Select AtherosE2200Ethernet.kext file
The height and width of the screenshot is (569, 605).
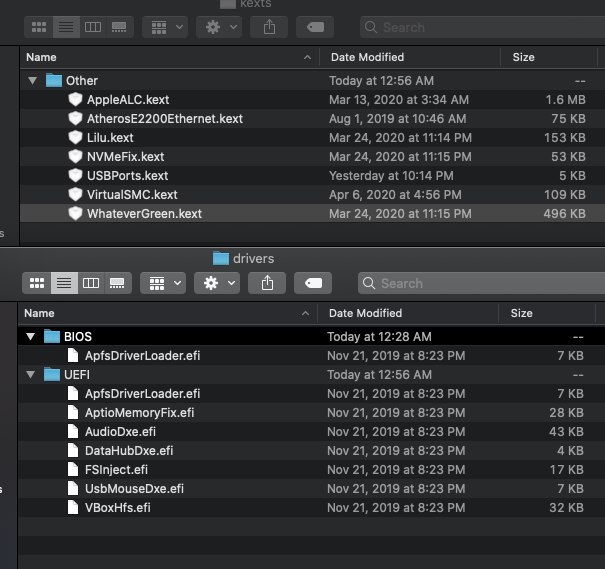tap(313, 118)
